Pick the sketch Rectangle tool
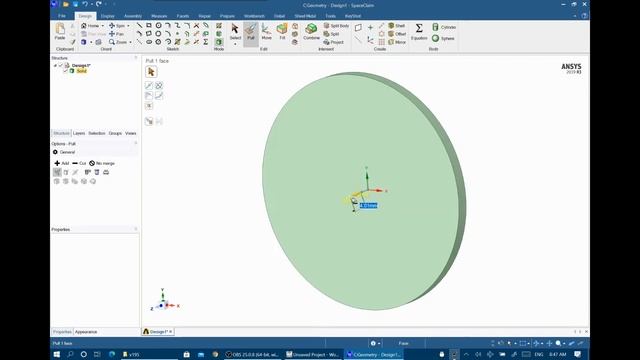The width and height of the screenshot is (640, 360). [149, 25]
